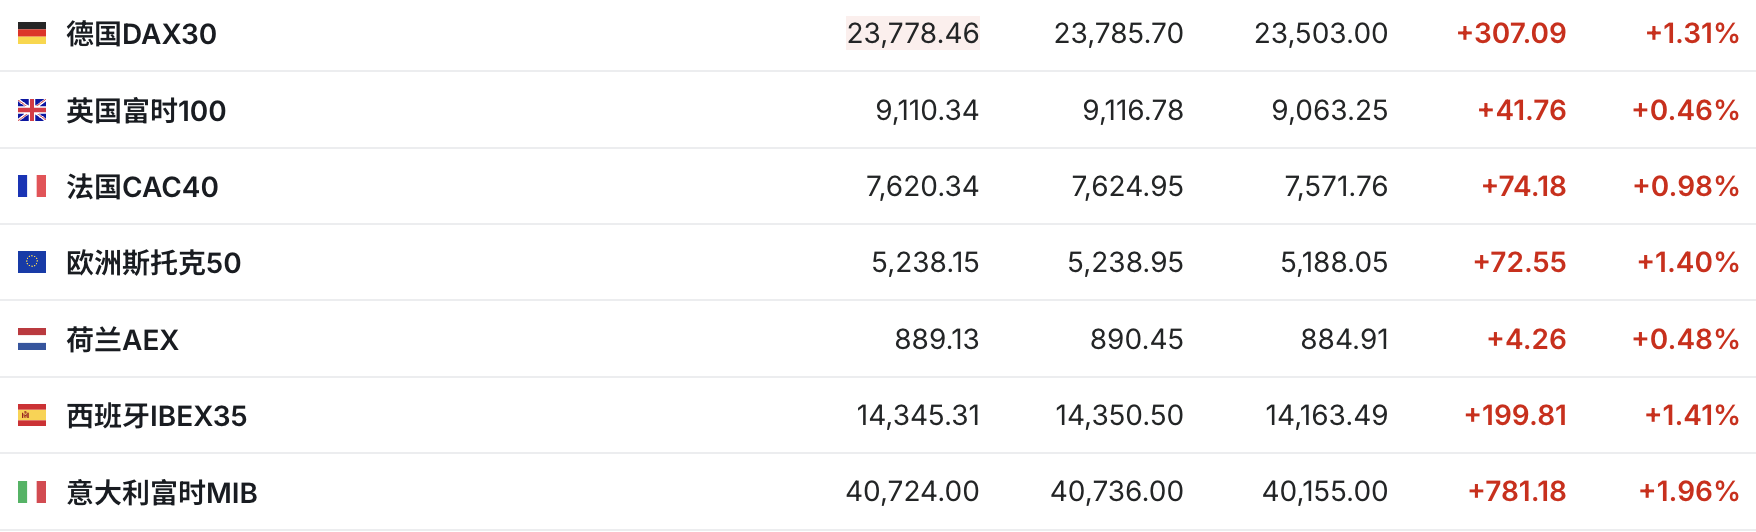Image resolution: width=1756 pixels, height=532 pixels.
Task: Open the 荷兰AEX index link
Action: coord(122,340)
